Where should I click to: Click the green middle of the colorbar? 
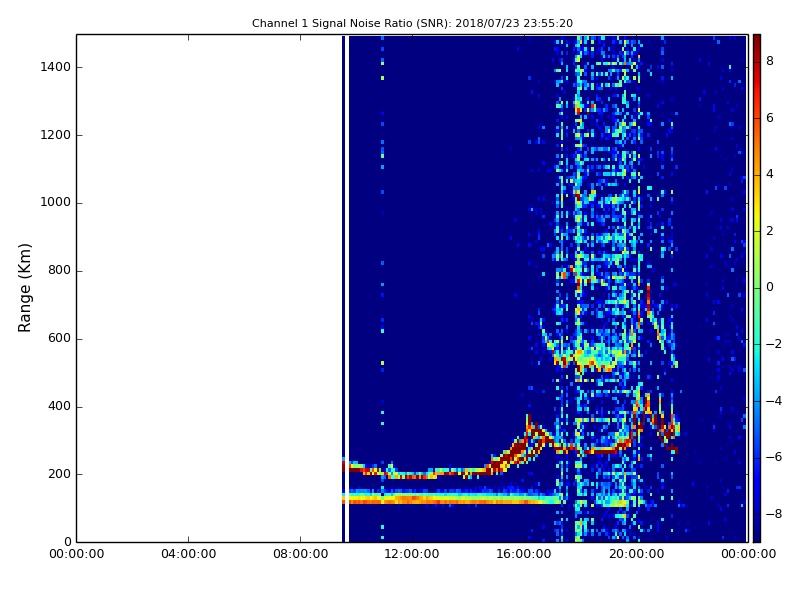click(757, 288)
